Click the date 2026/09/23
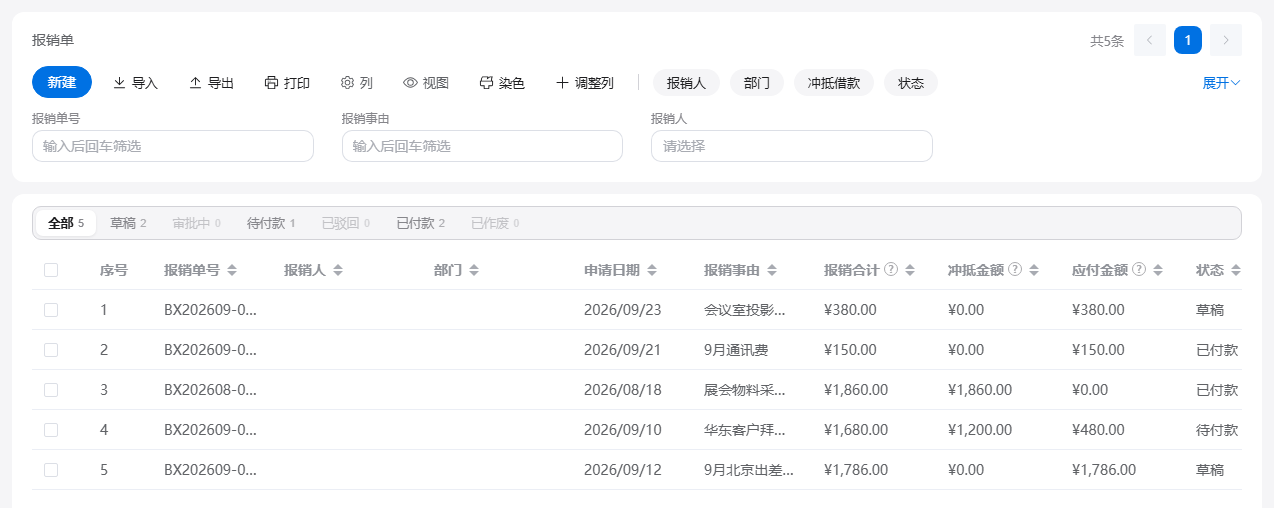1274x508 pixels. coord(623,310)
